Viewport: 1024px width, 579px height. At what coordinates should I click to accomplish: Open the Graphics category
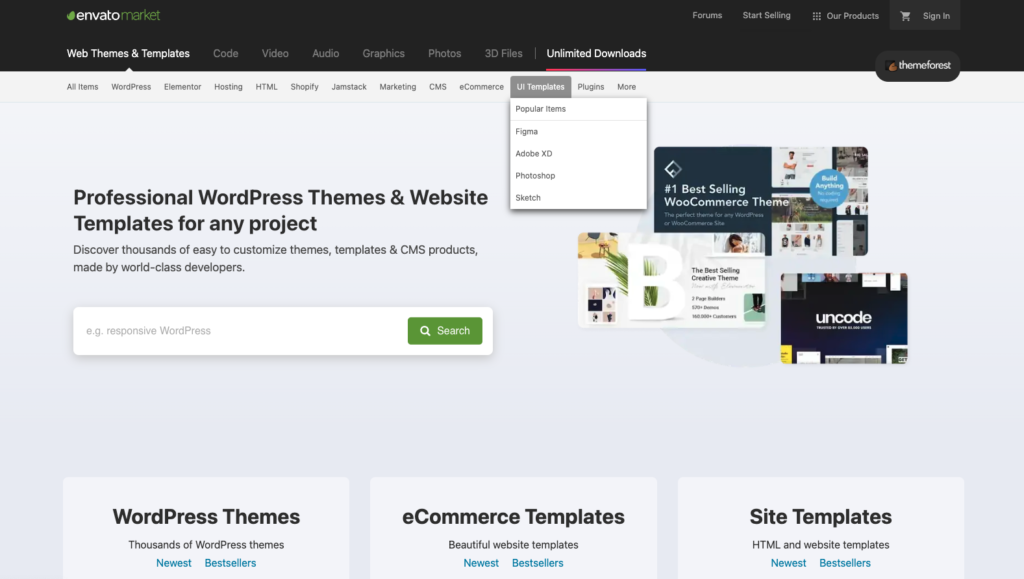pyautogui.click(x=383, y=54)
